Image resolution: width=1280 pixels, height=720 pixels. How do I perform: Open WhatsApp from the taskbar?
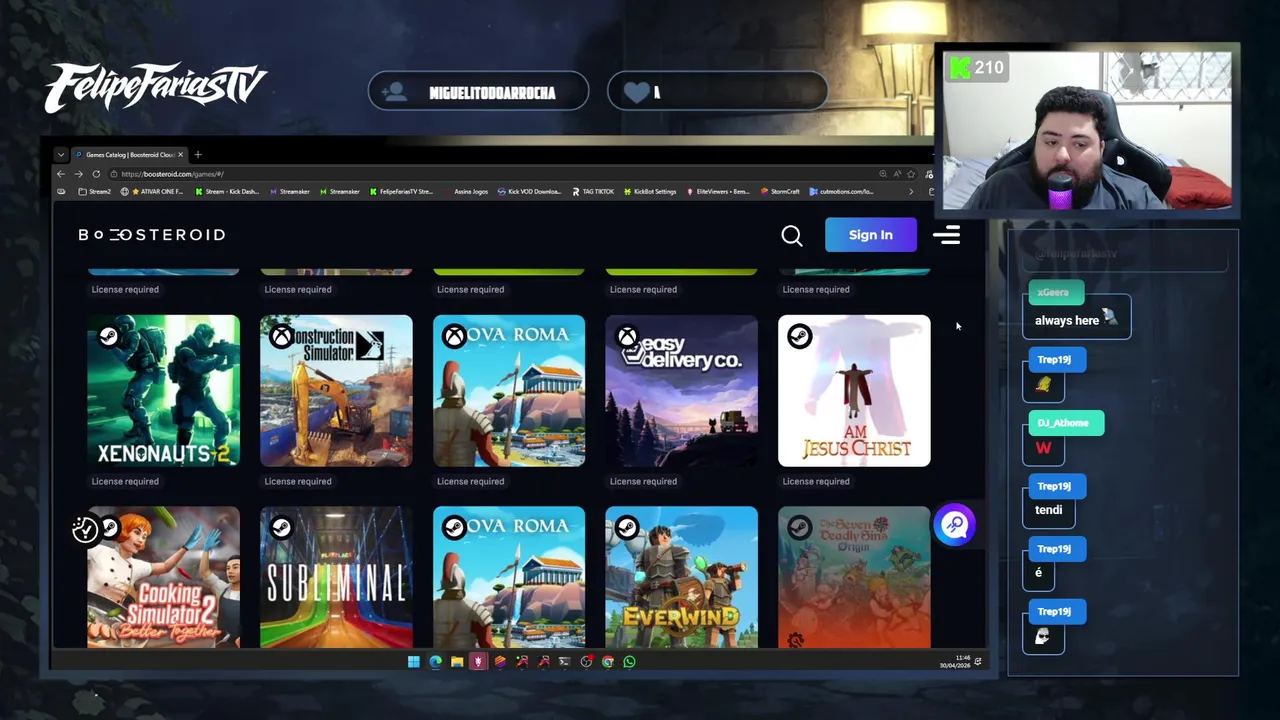[x=629, y=661]
